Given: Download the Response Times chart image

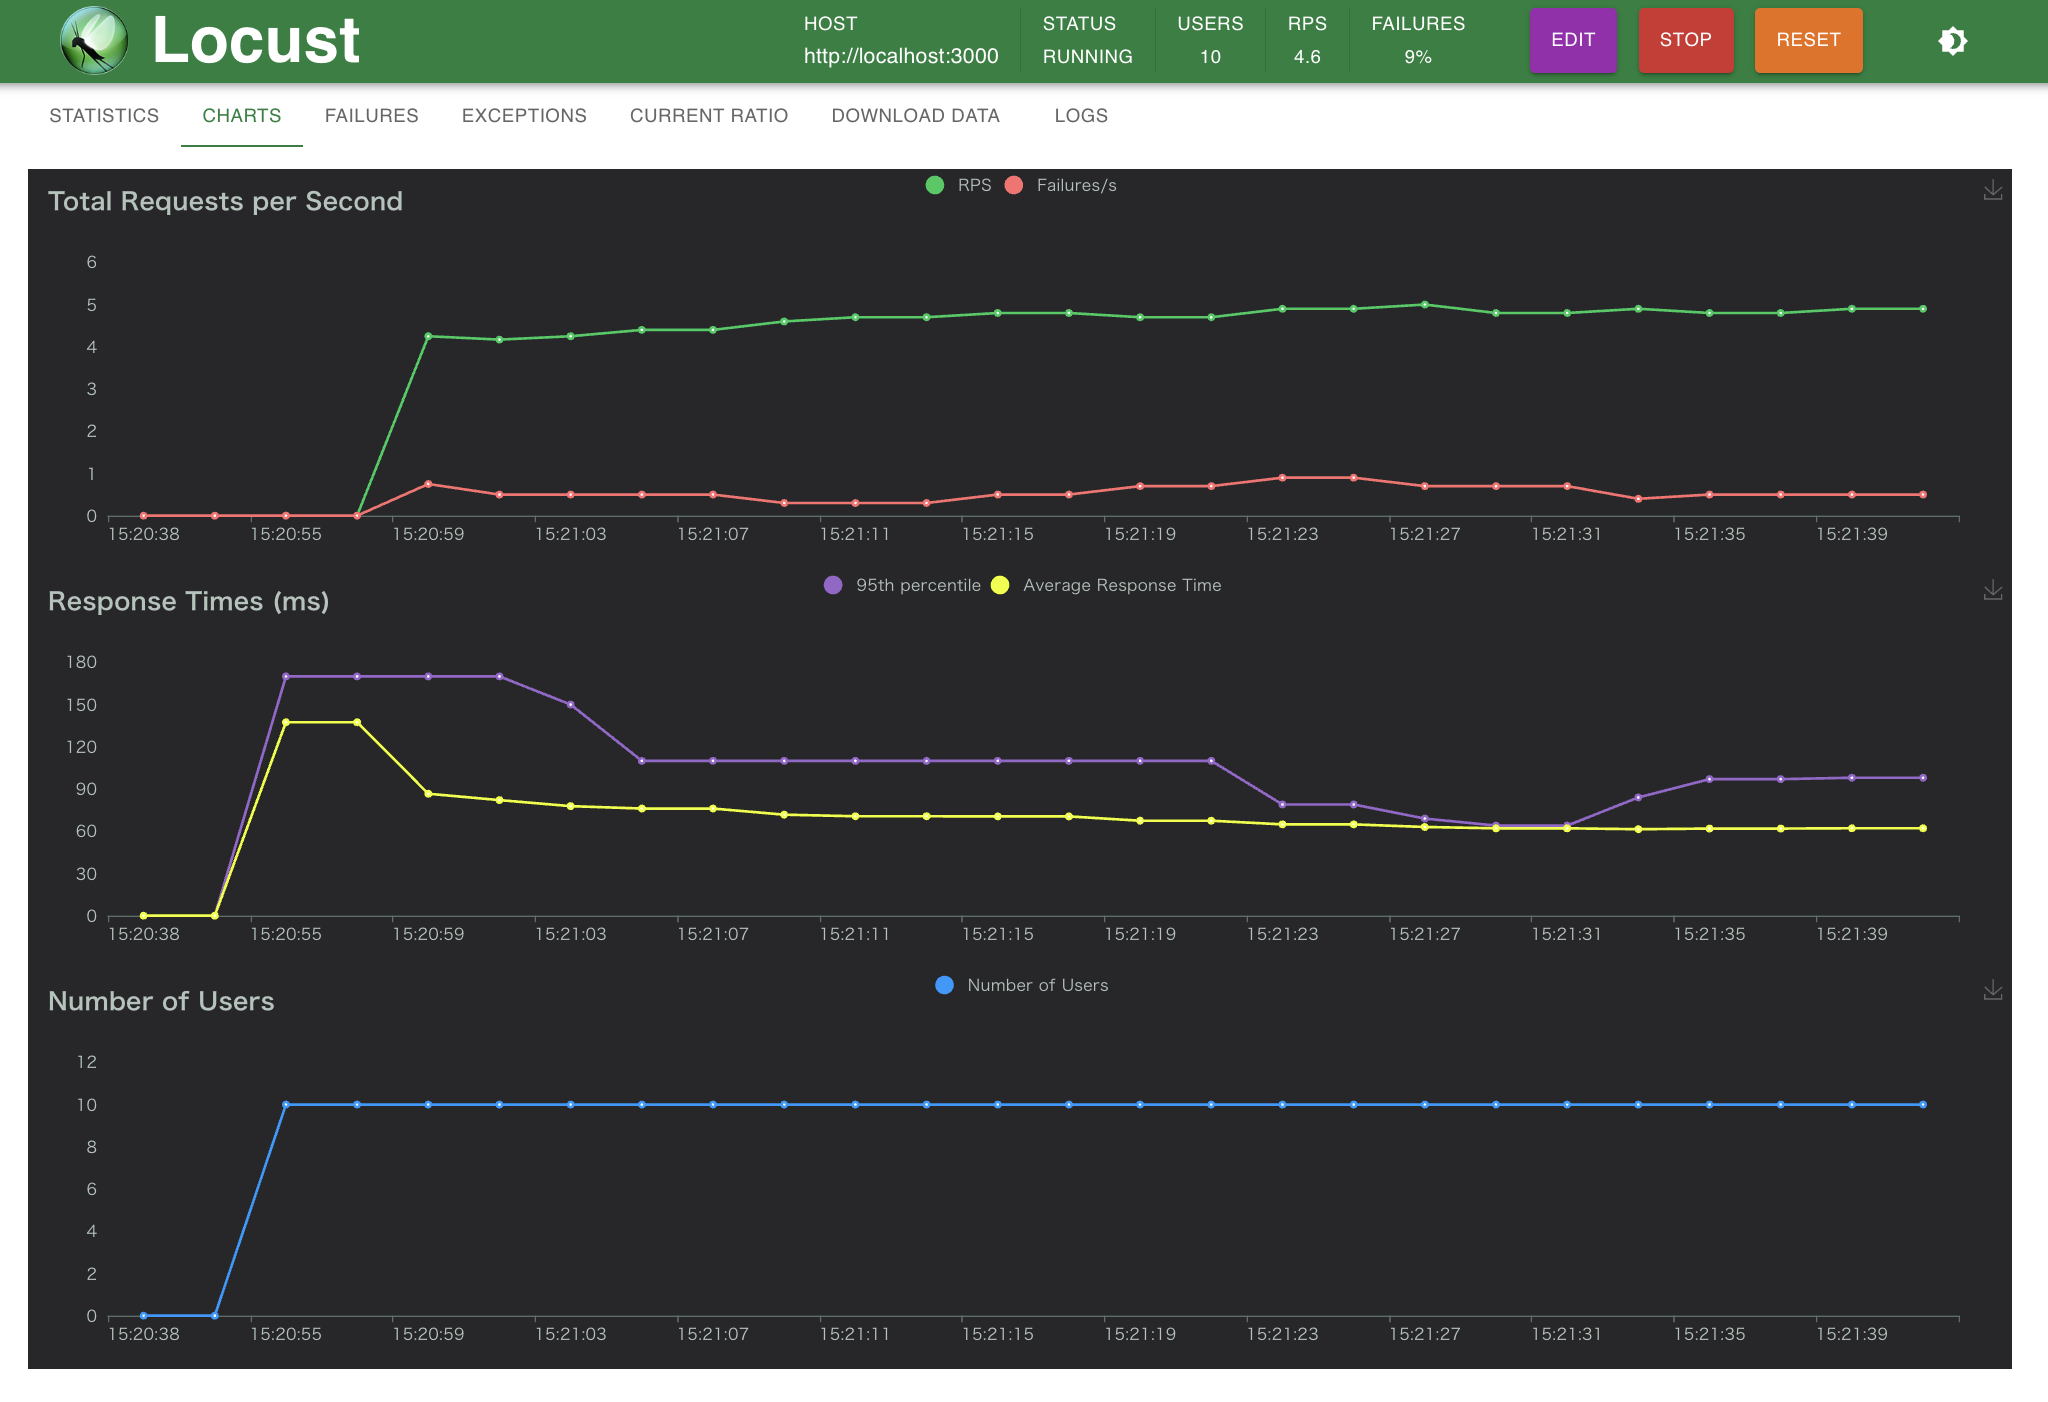Looking at the screenshot, I should [1992, 590].
